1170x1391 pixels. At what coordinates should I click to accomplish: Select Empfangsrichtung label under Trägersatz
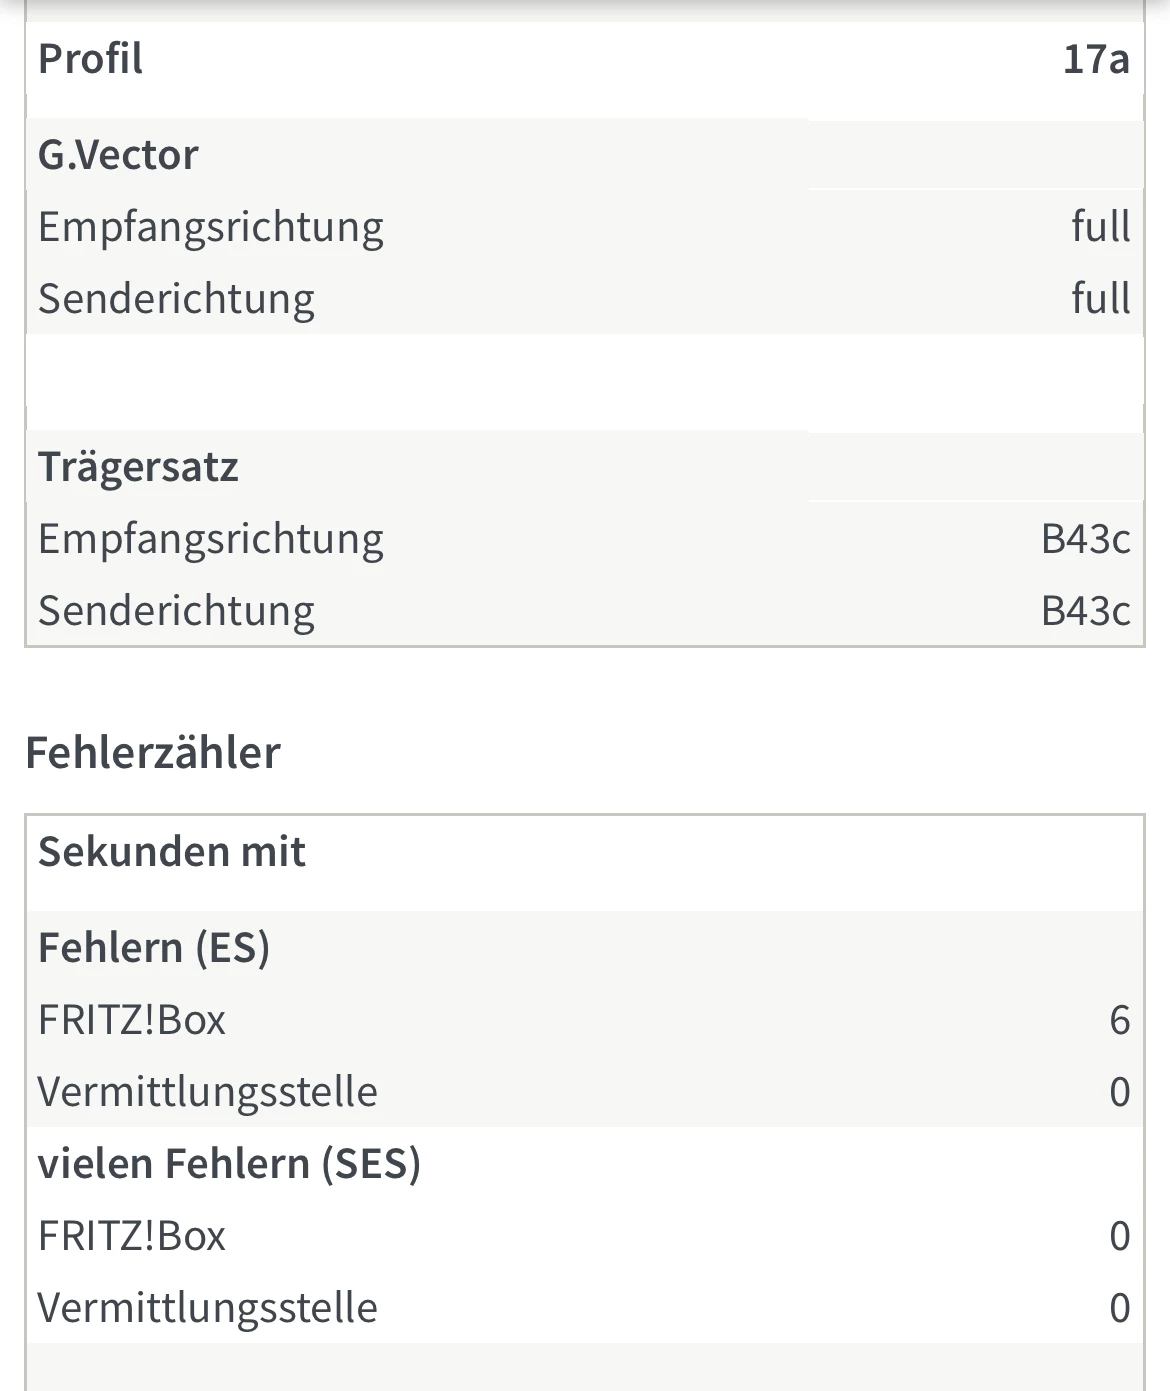click(x=210, y=539)
